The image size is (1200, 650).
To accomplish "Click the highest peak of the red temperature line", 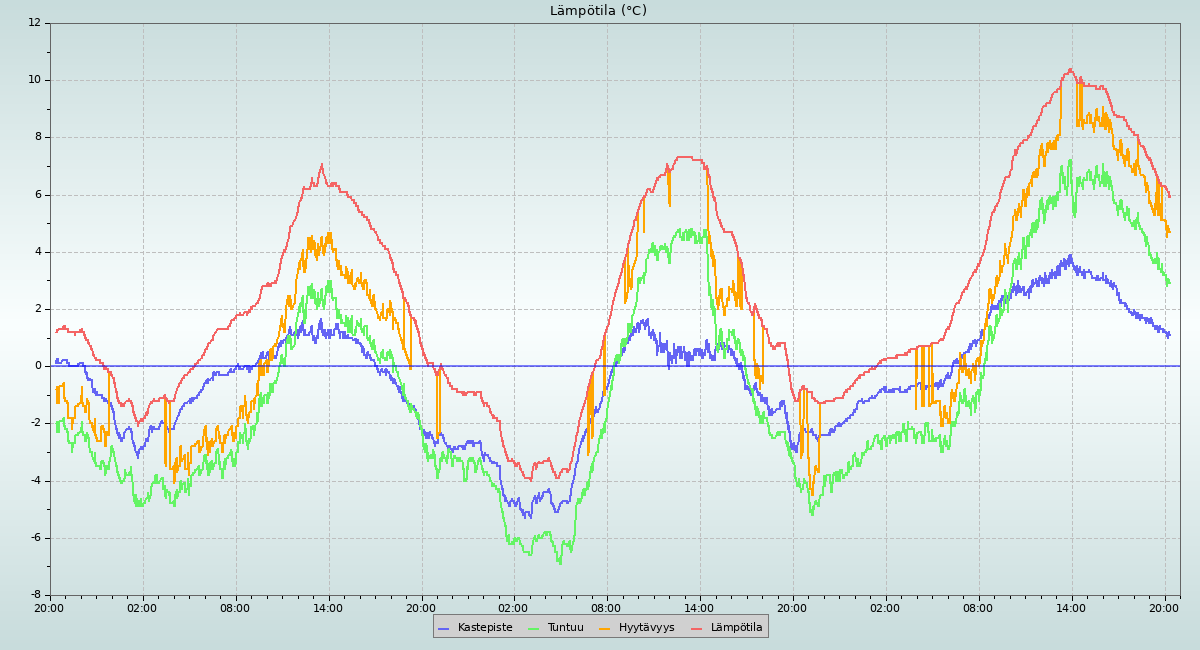I will point(1070,70).
